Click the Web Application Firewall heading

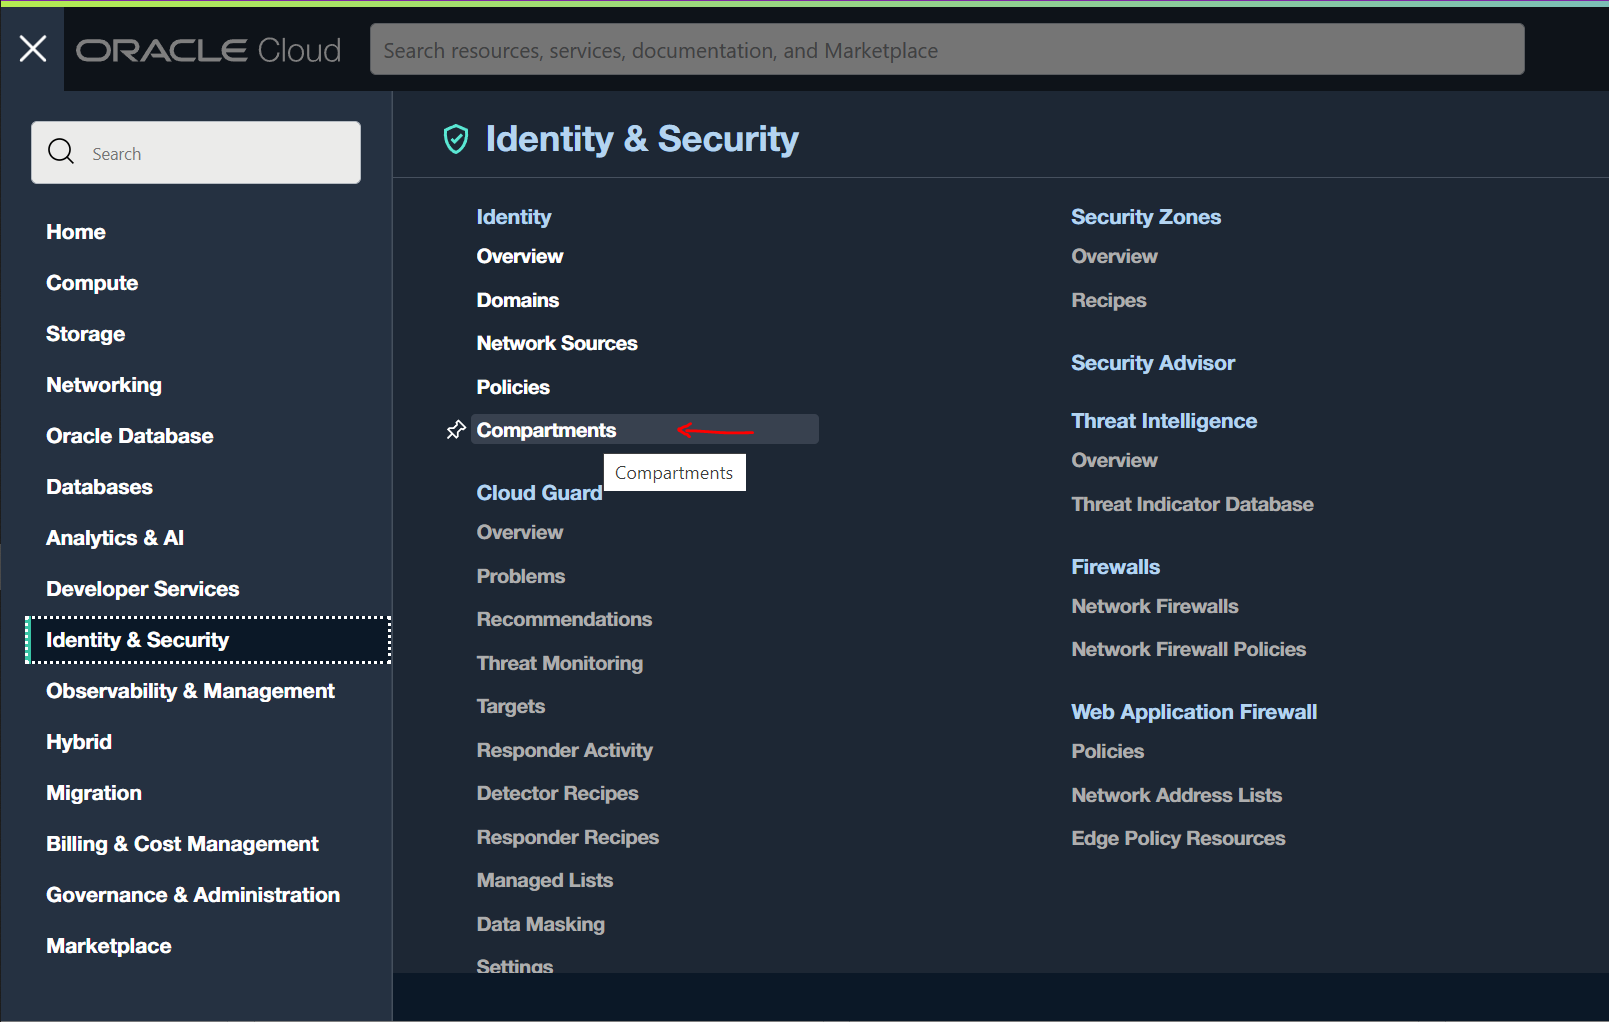coord(1195,712)
